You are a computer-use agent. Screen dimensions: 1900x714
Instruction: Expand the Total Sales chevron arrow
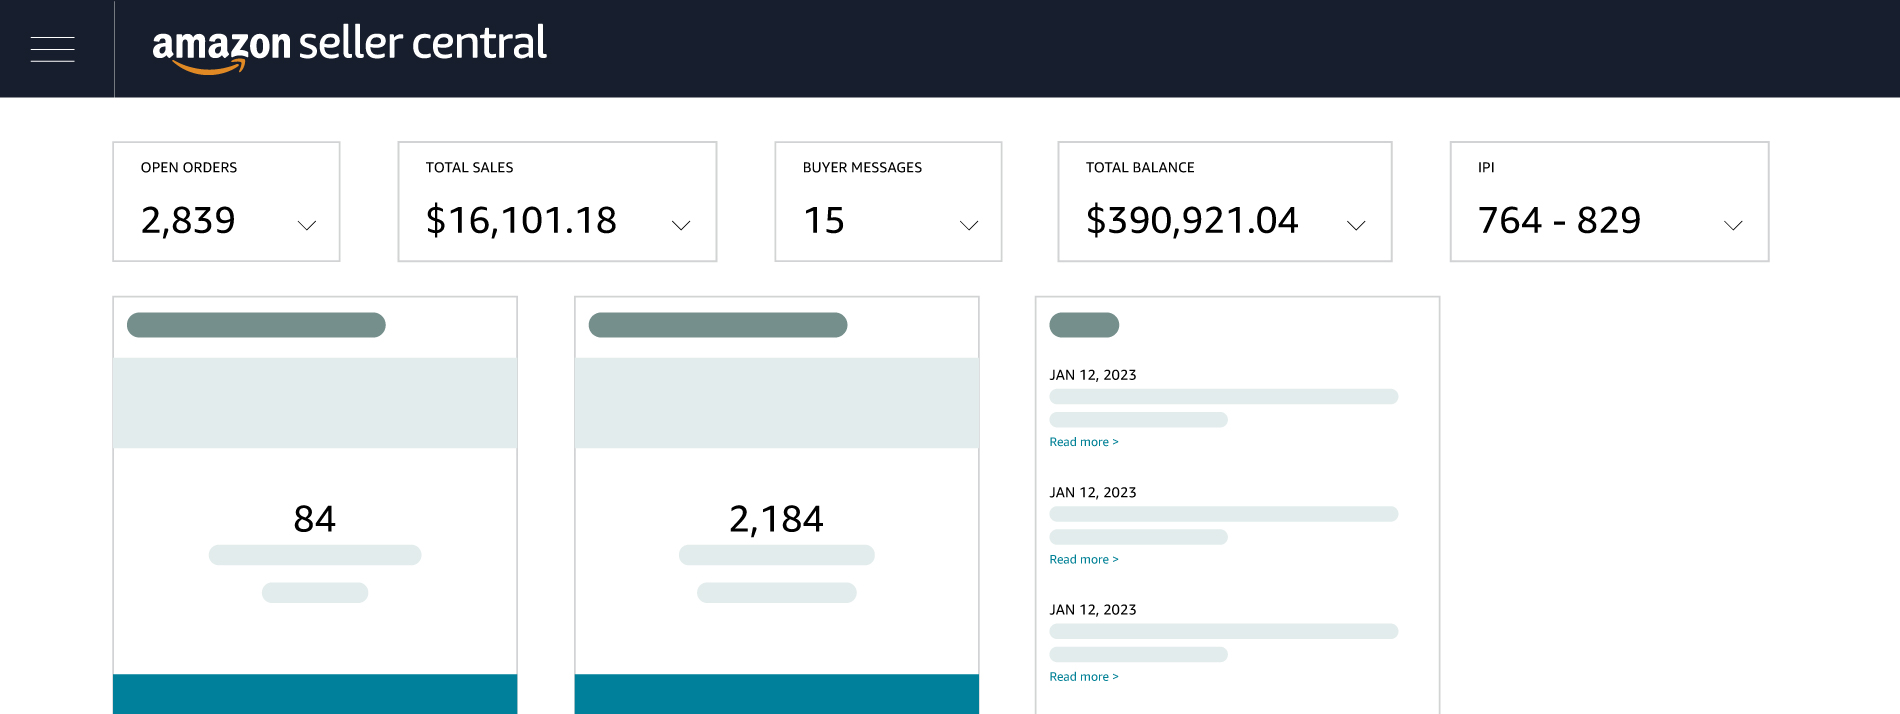681,225
